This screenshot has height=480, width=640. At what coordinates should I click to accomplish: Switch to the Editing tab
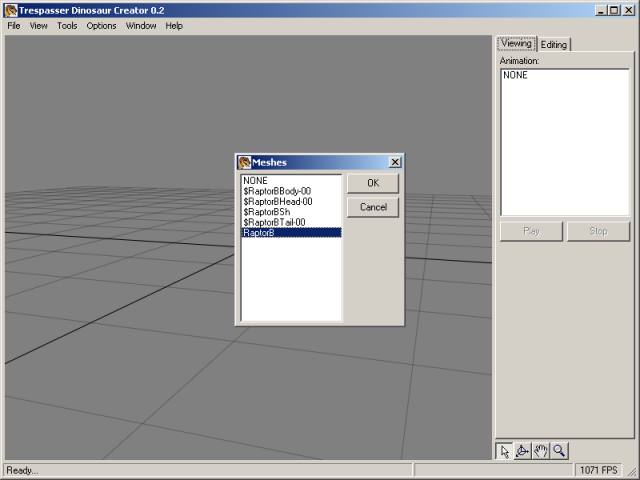(554, 45)
